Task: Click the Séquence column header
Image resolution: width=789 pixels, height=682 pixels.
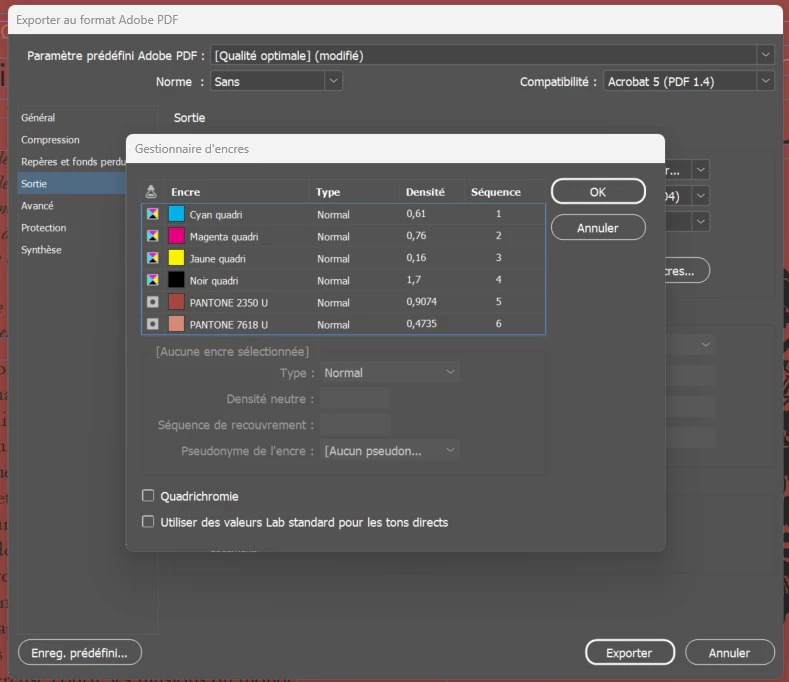Action: (496, 192)
